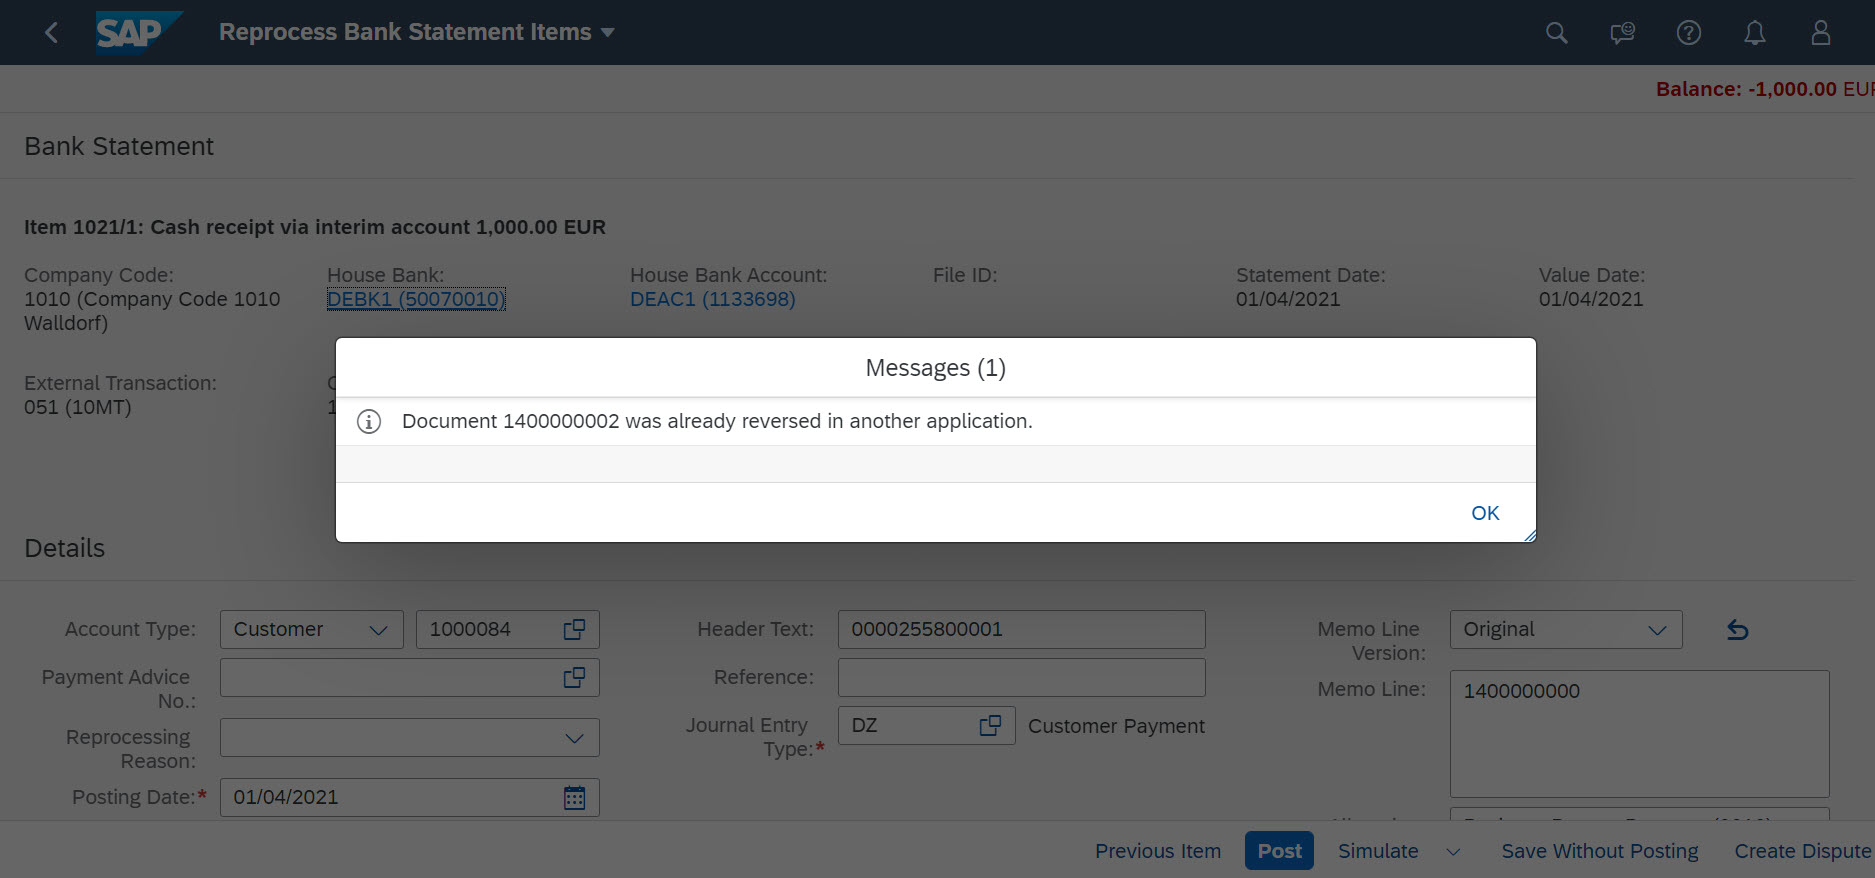Click the SAP logo
This screenshot has width=1875, height=878.
tap(139, 32)
